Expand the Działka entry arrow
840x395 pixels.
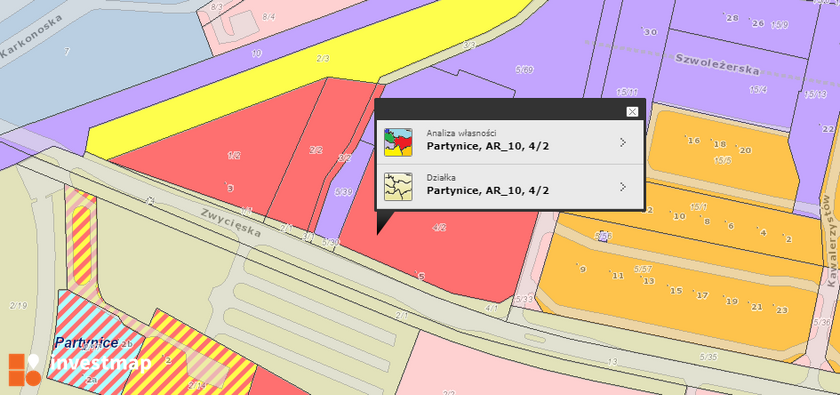[x=622, y=187]
